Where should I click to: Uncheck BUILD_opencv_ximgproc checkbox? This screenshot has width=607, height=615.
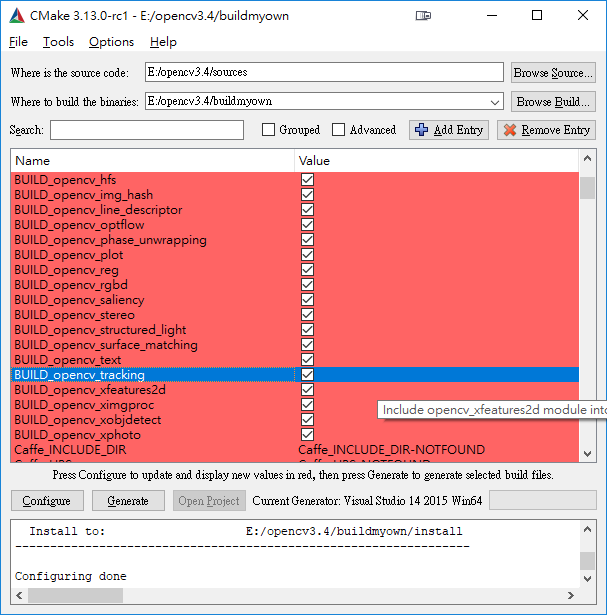(x=307, y=404)
